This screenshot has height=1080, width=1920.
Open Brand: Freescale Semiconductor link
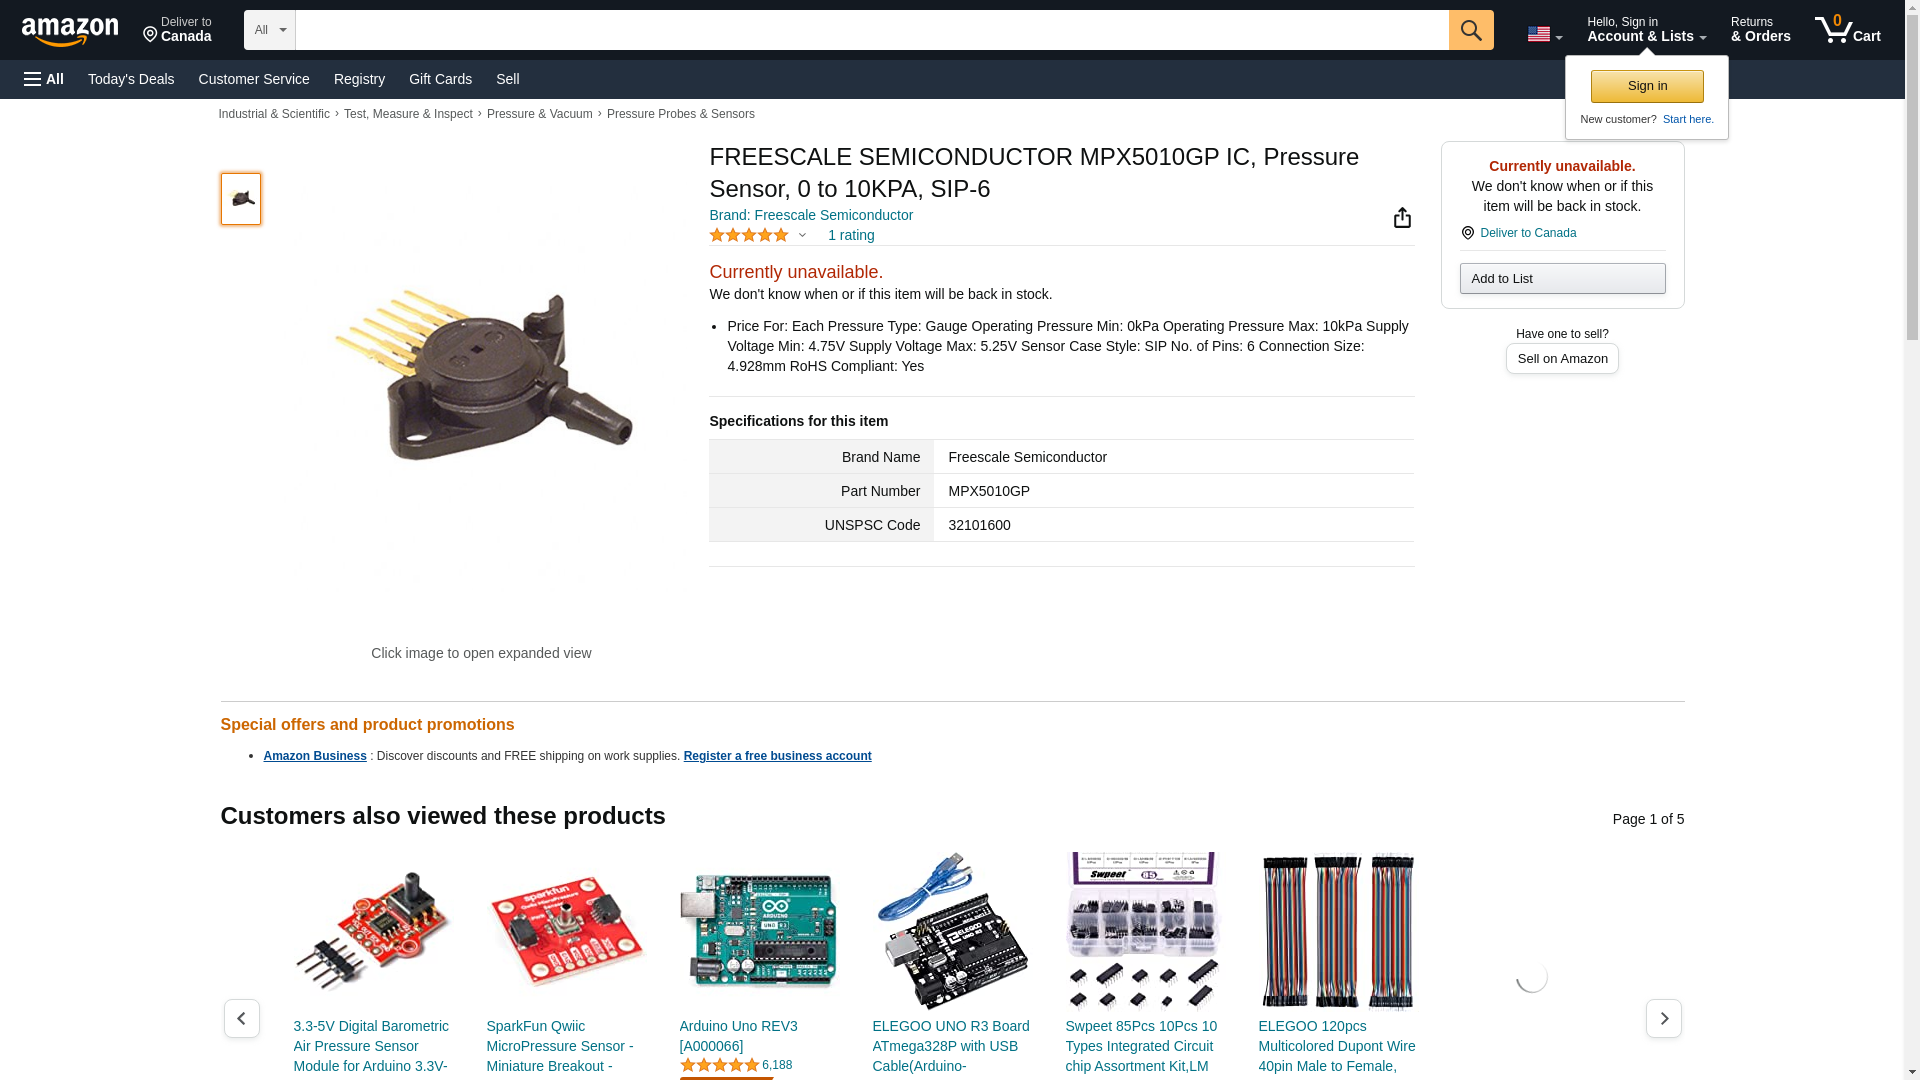[x=811, y=215]
